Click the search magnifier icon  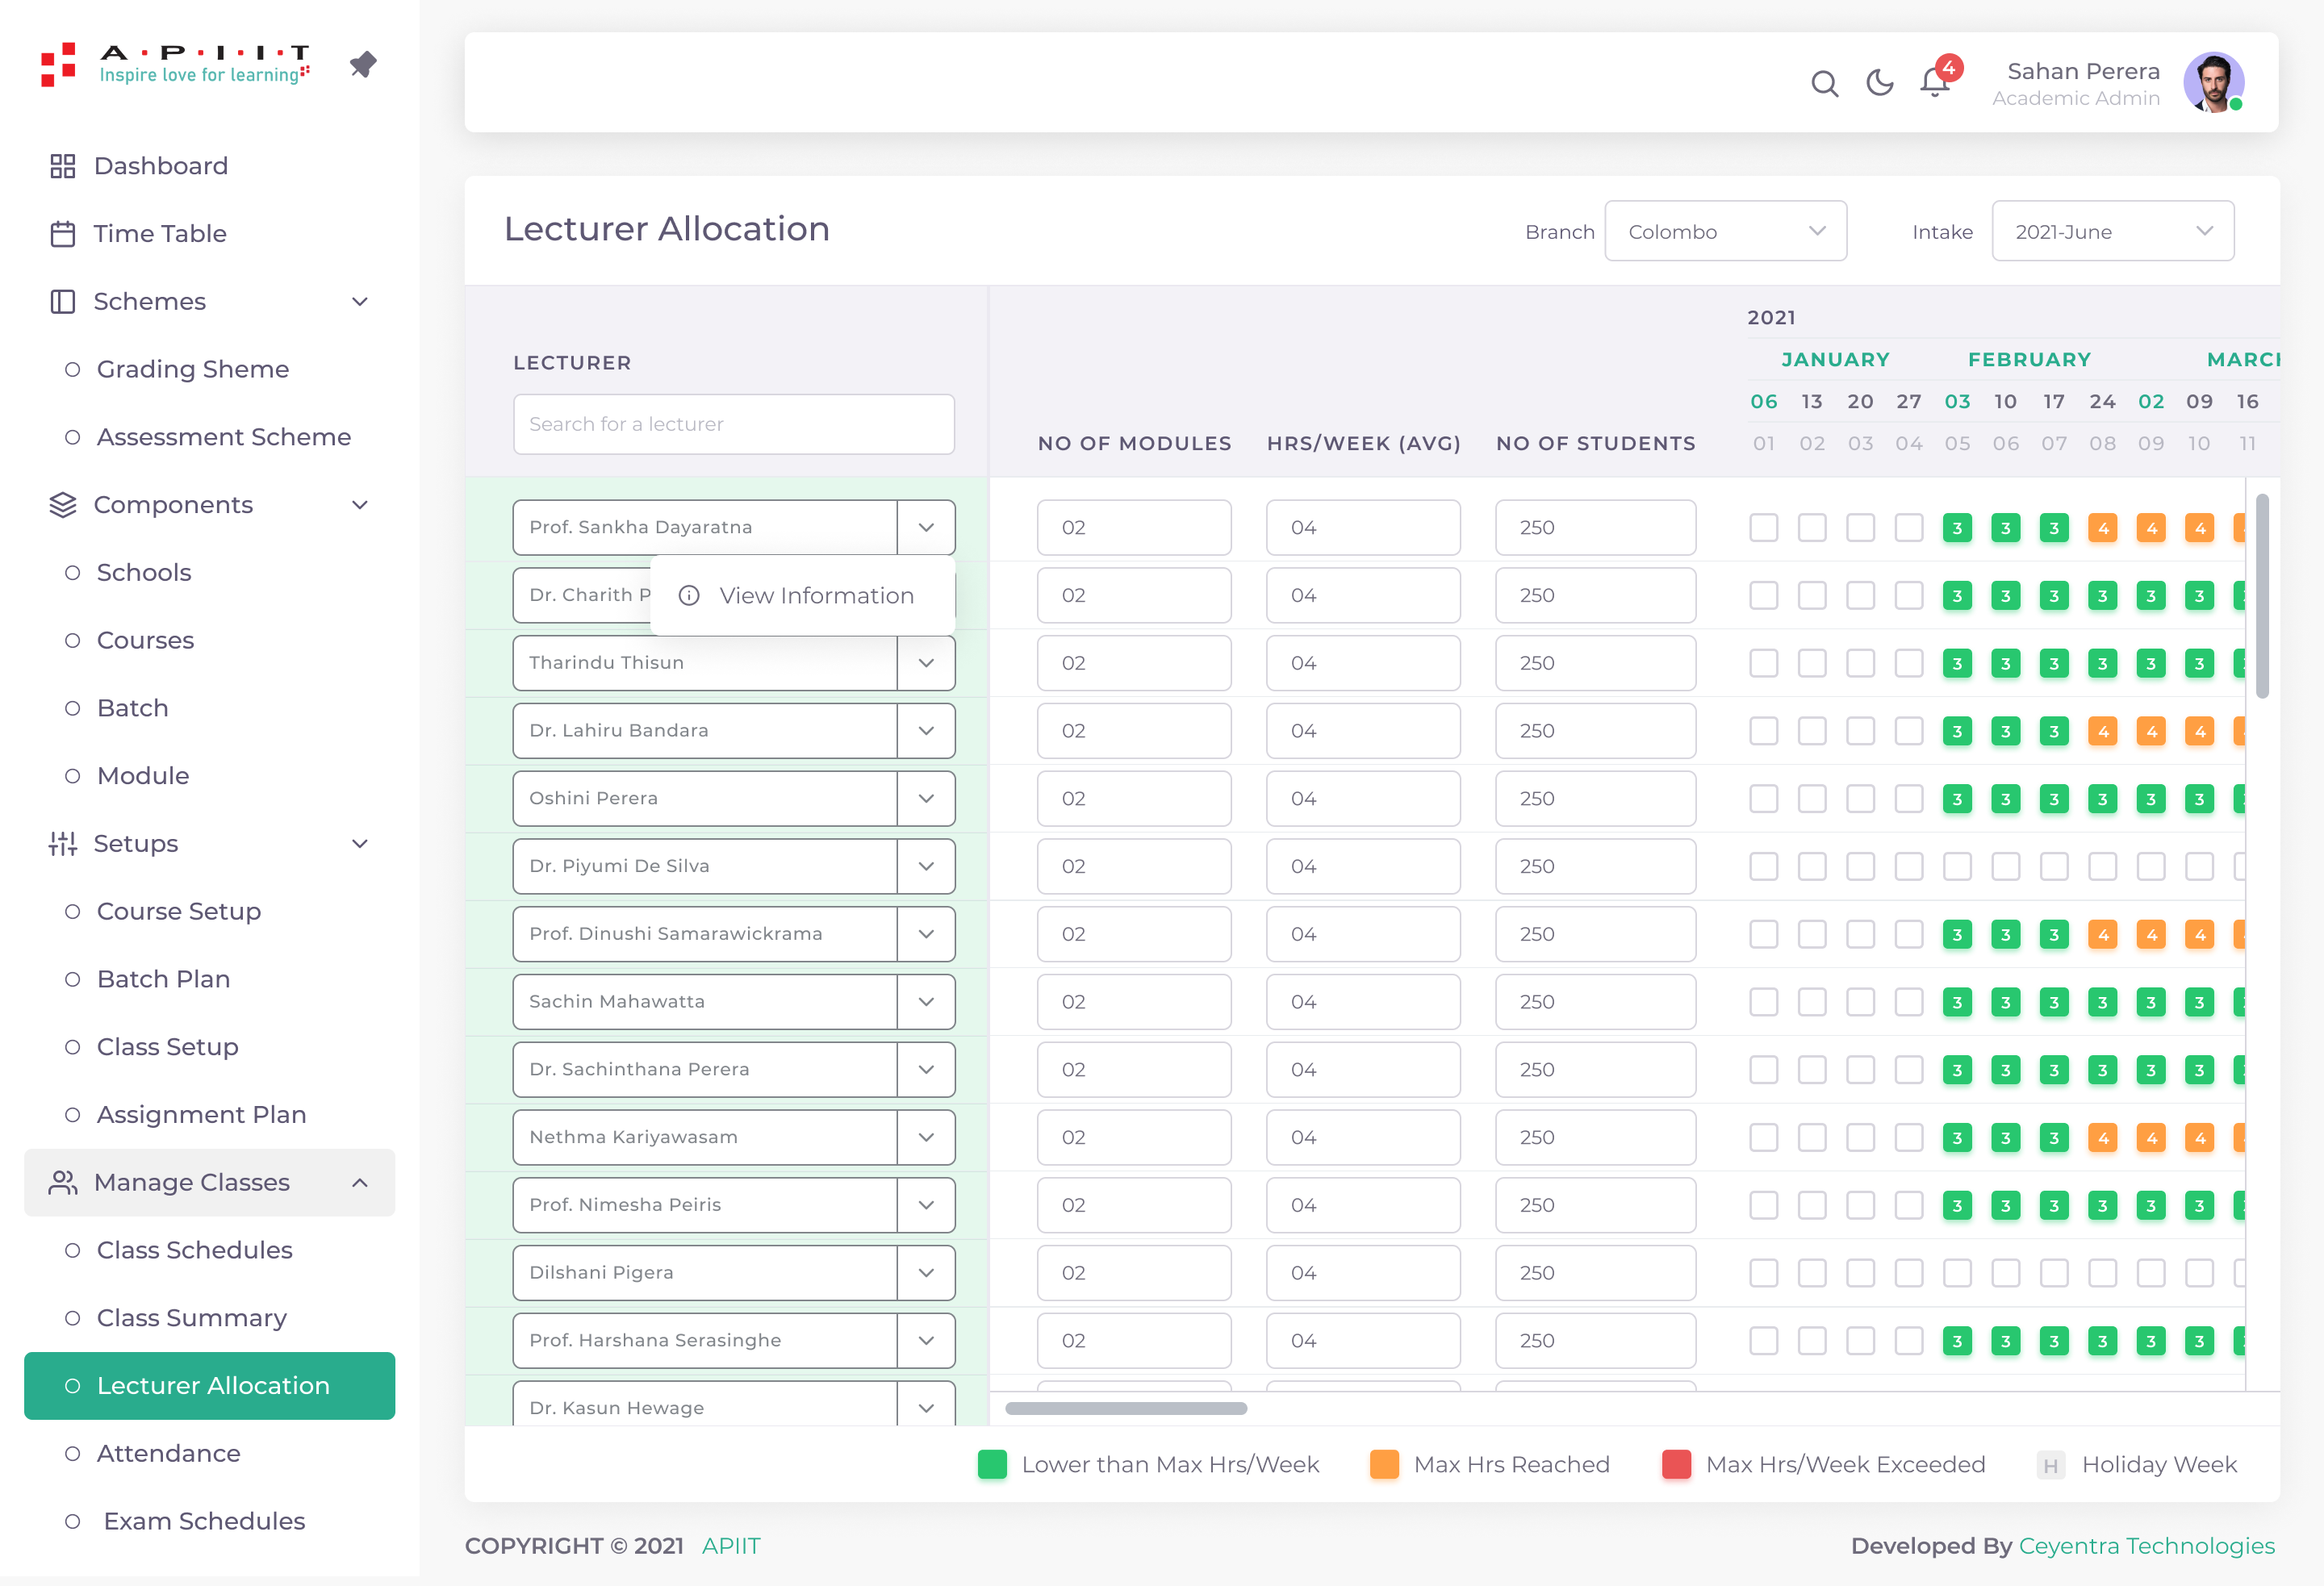pyautogui.click(x=1824, y=83)
